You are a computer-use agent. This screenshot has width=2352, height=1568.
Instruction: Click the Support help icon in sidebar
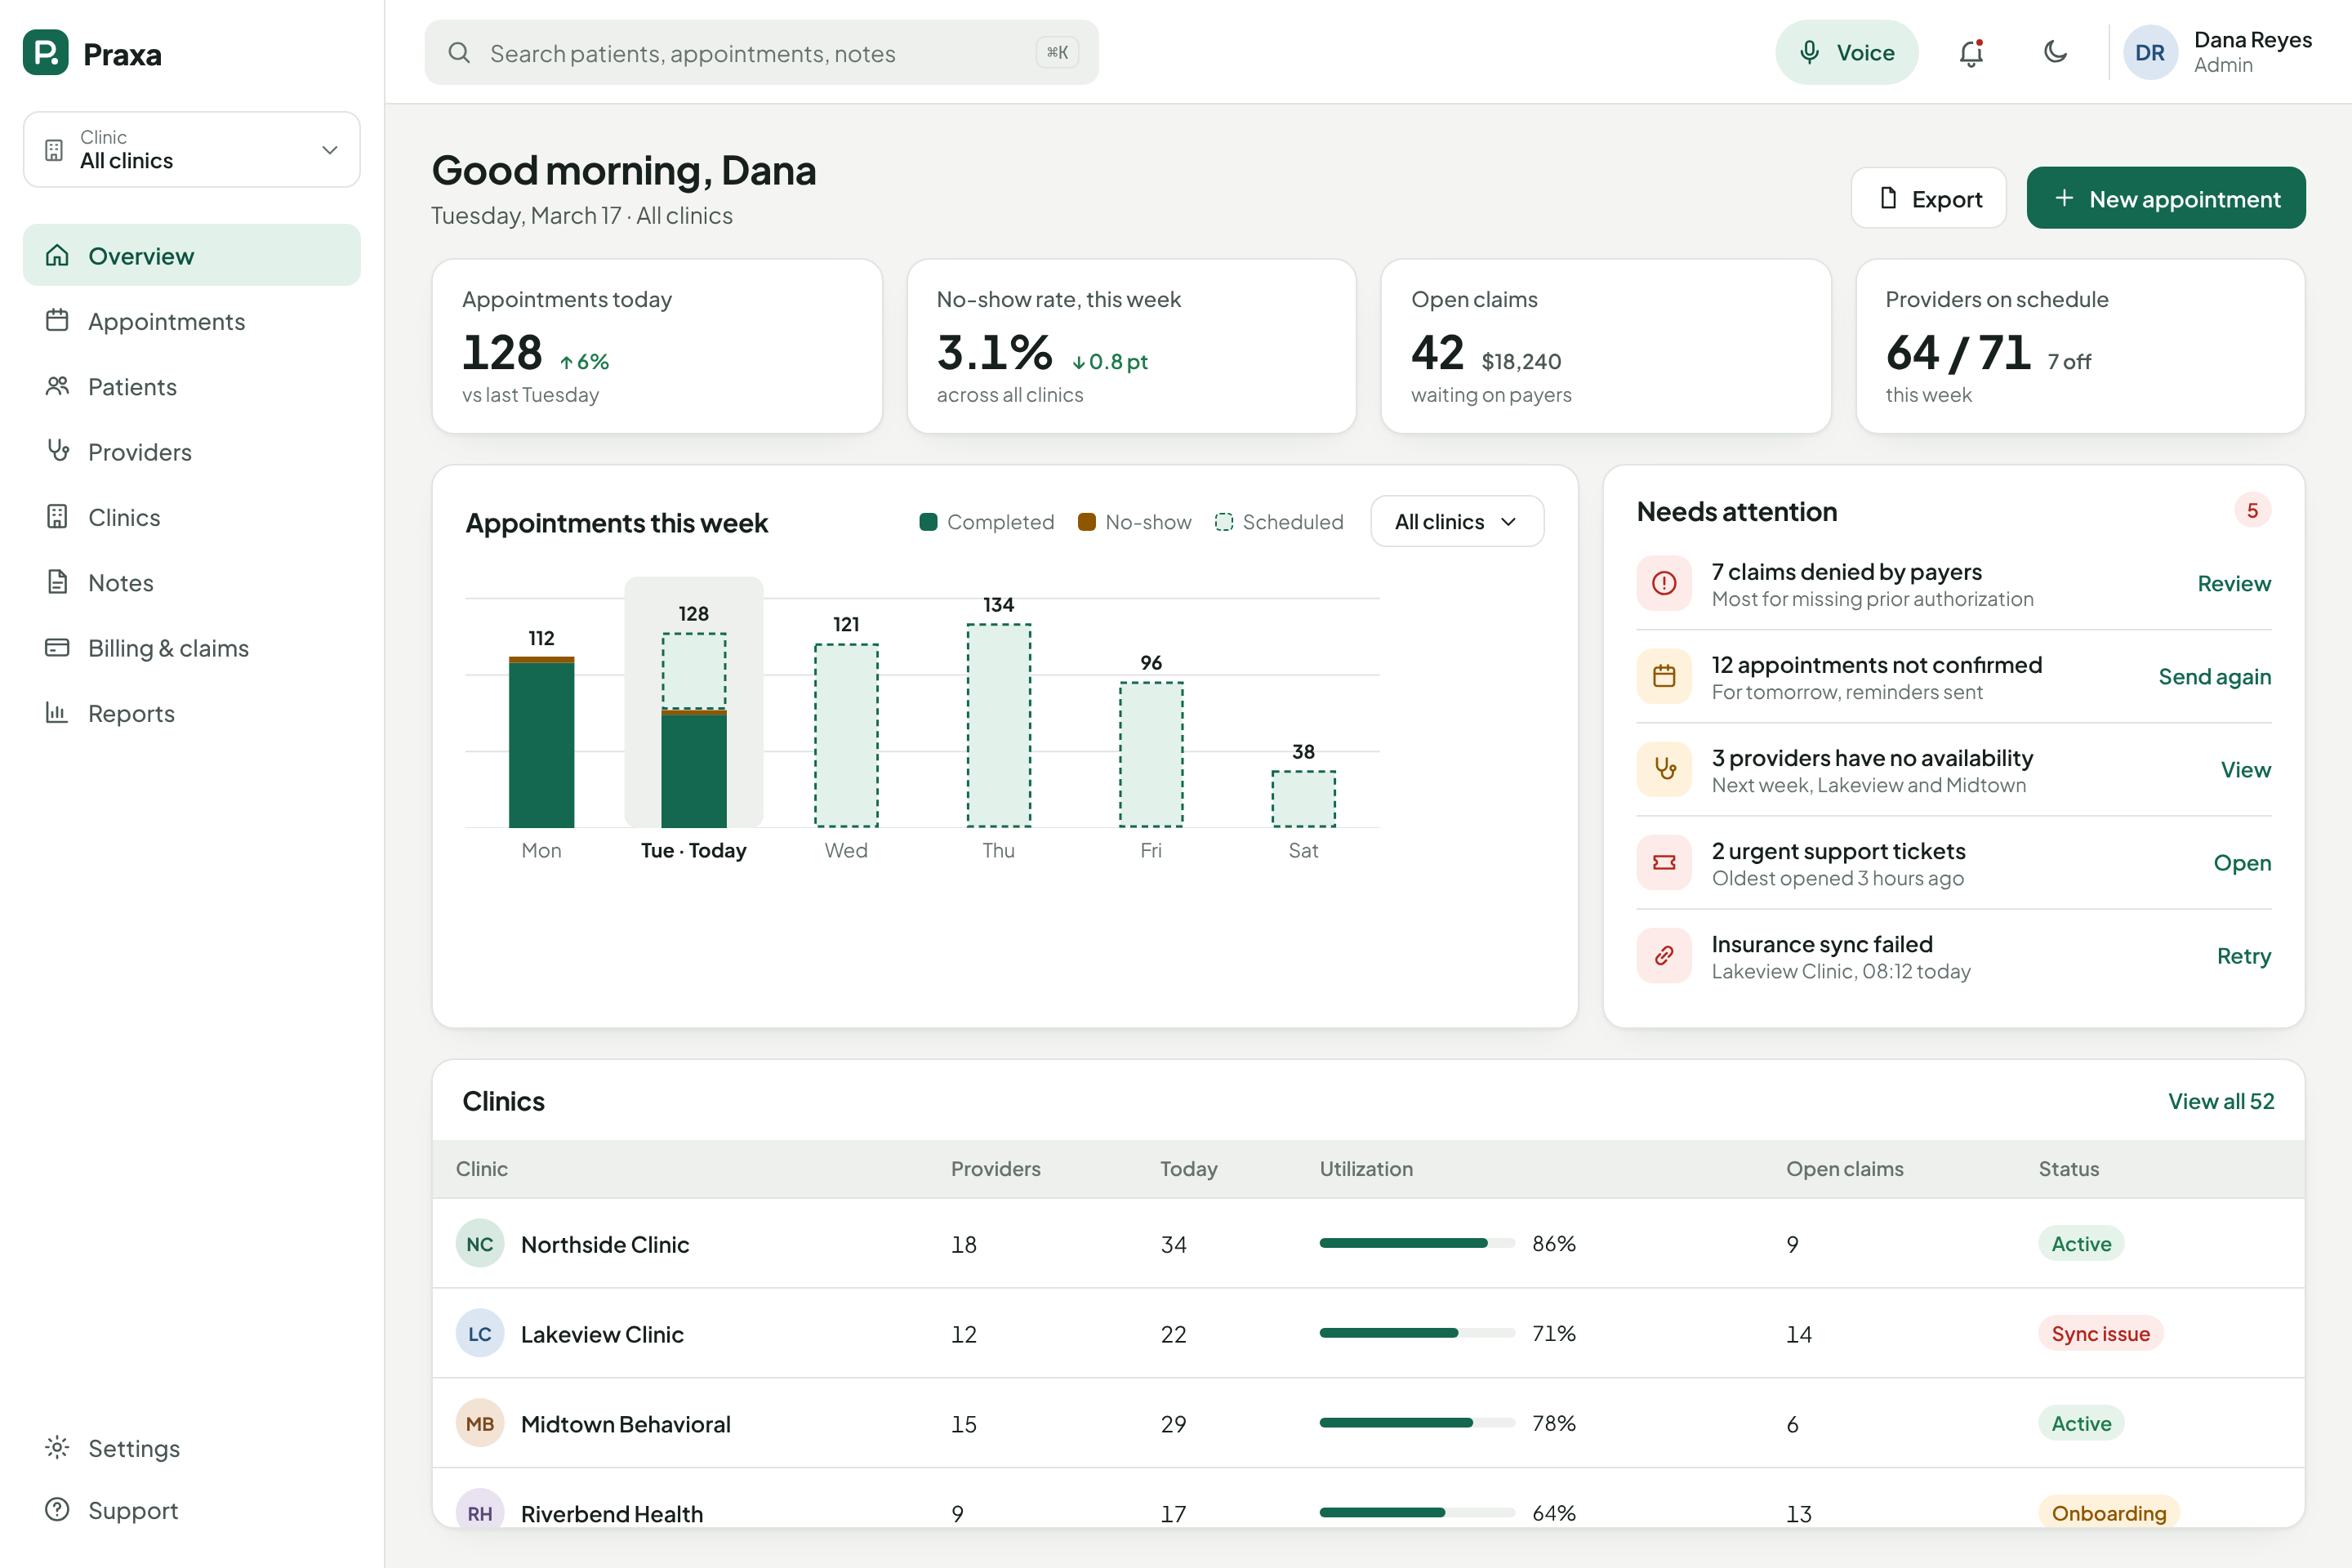57,1509
